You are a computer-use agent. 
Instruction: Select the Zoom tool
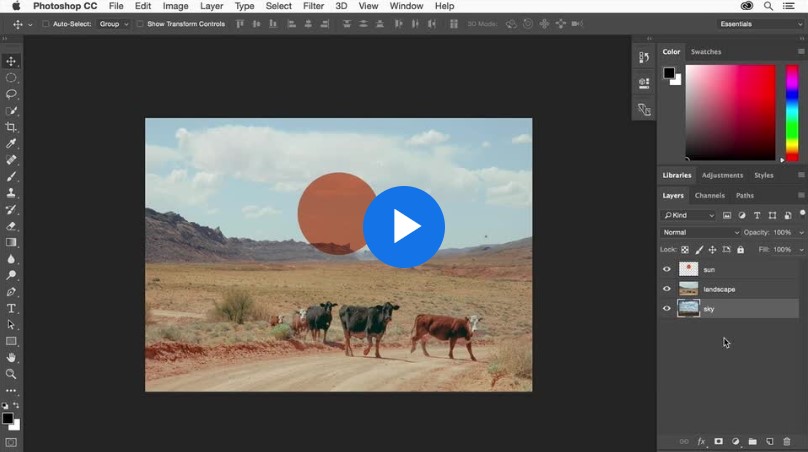point(11,374)
